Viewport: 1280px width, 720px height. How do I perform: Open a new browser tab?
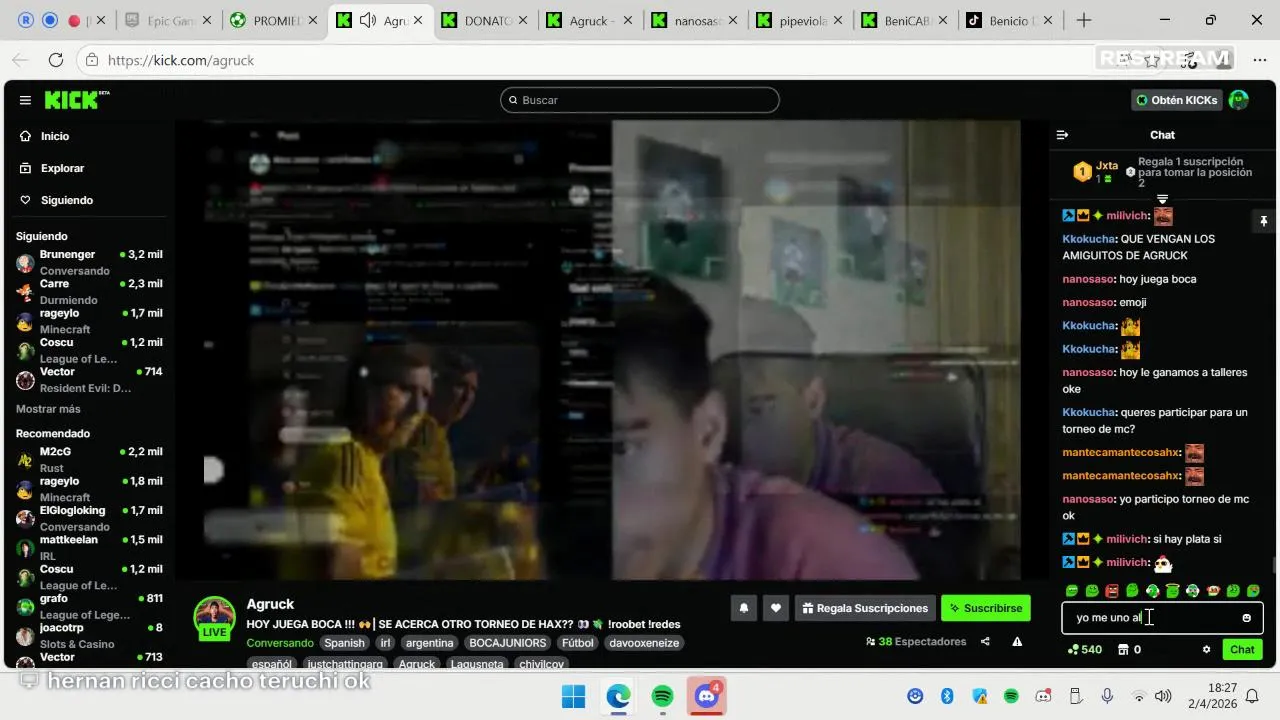coord(1084,20)
